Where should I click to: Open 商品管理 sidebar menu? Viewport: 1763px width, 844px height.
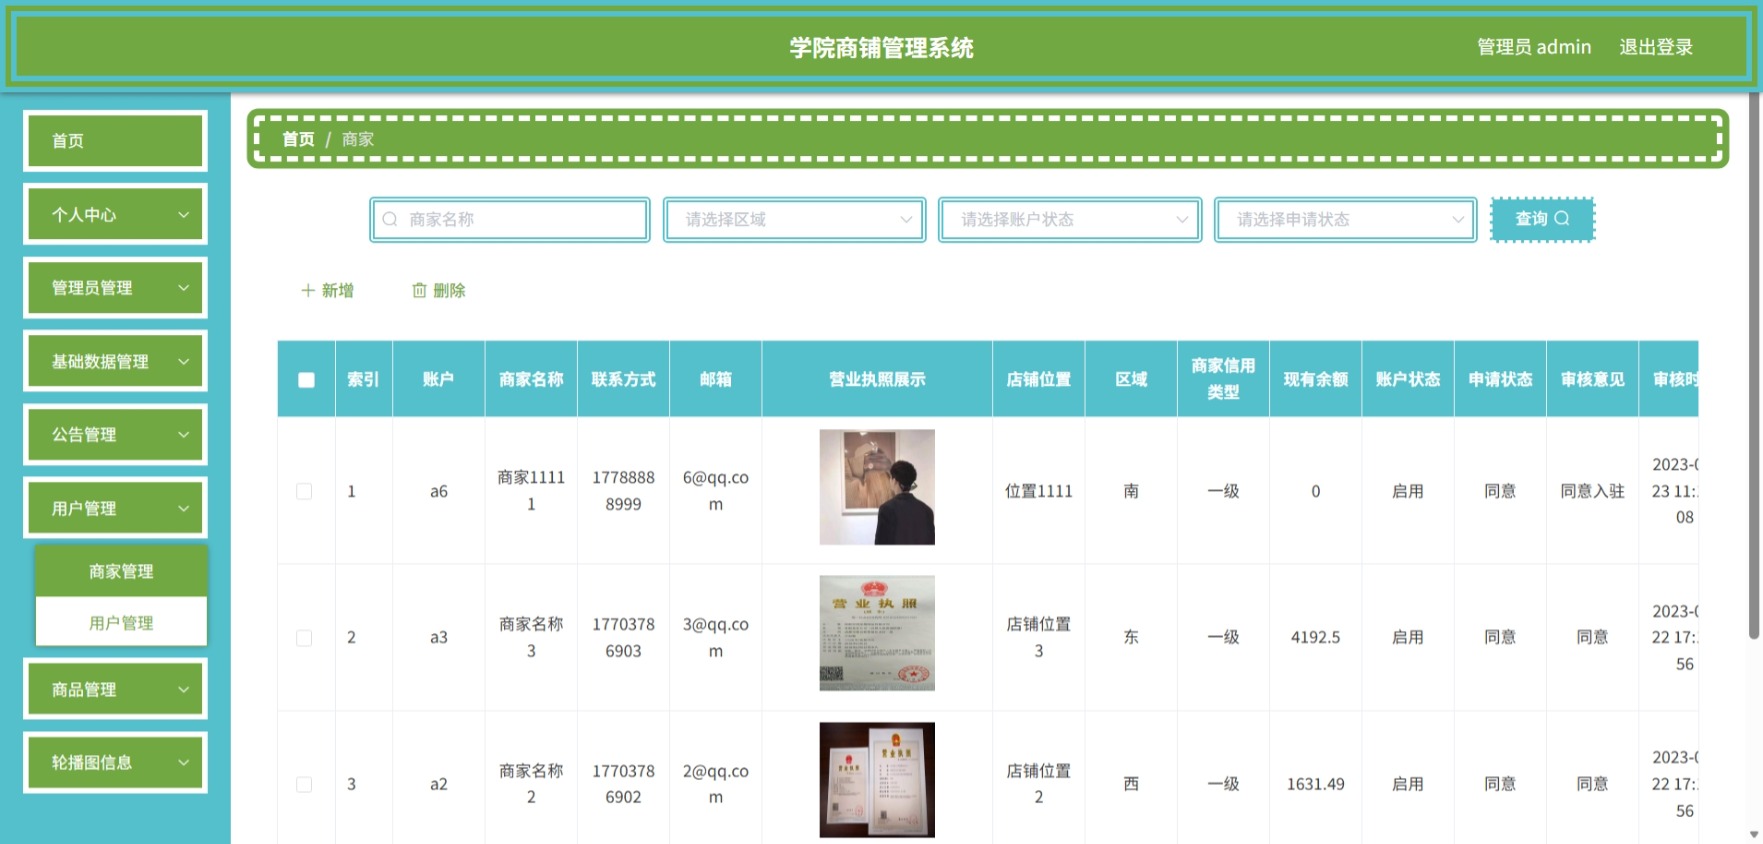116,689
